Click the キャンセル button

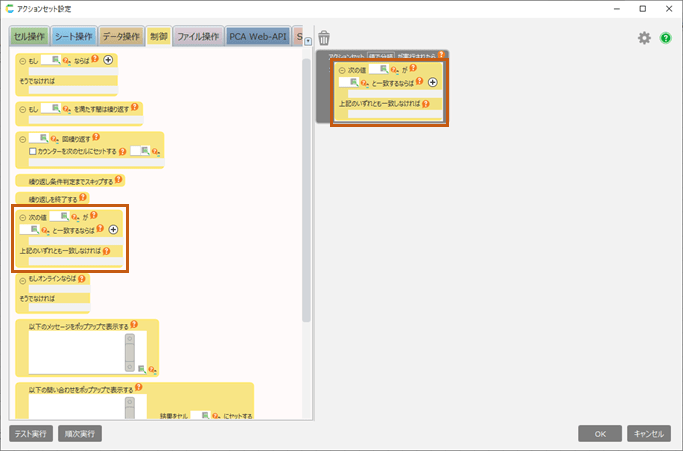(x=649, y=434)
